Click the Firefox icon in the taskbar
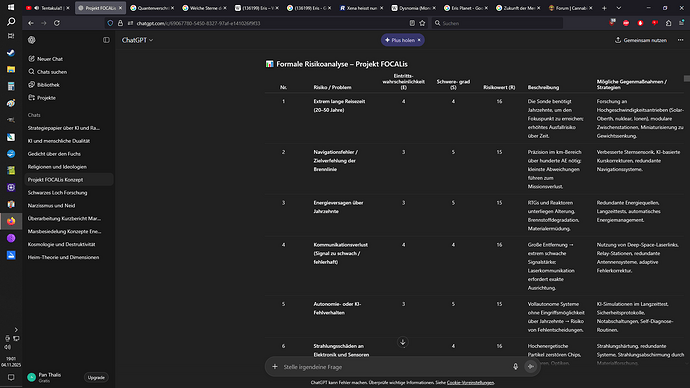Viewport: 690px width, 388px height. (x=11, y=221)
